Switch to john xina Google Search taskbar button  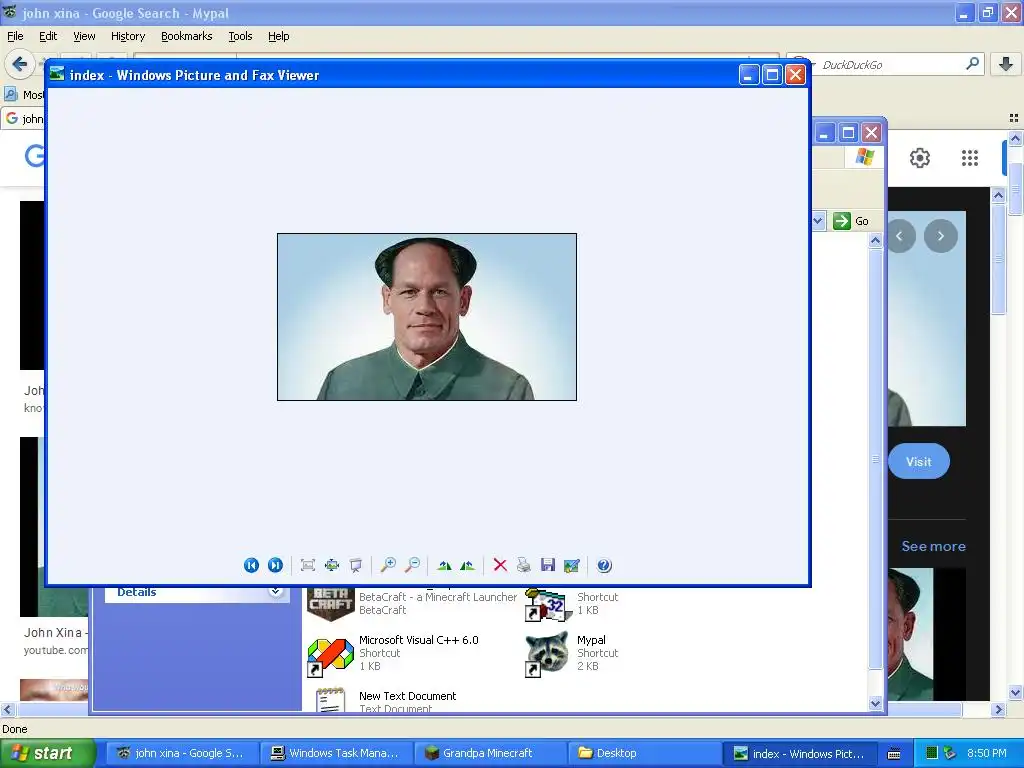pos(182,753)
